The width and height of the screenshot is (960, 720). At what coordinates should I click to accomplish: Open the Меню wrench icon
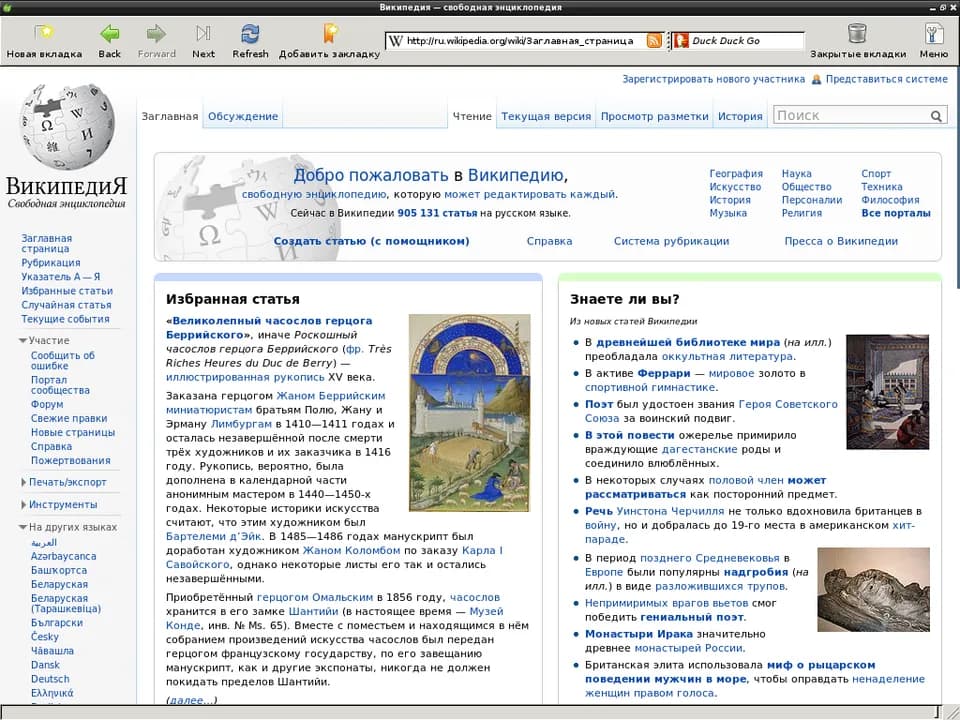(x=933, y=34)
